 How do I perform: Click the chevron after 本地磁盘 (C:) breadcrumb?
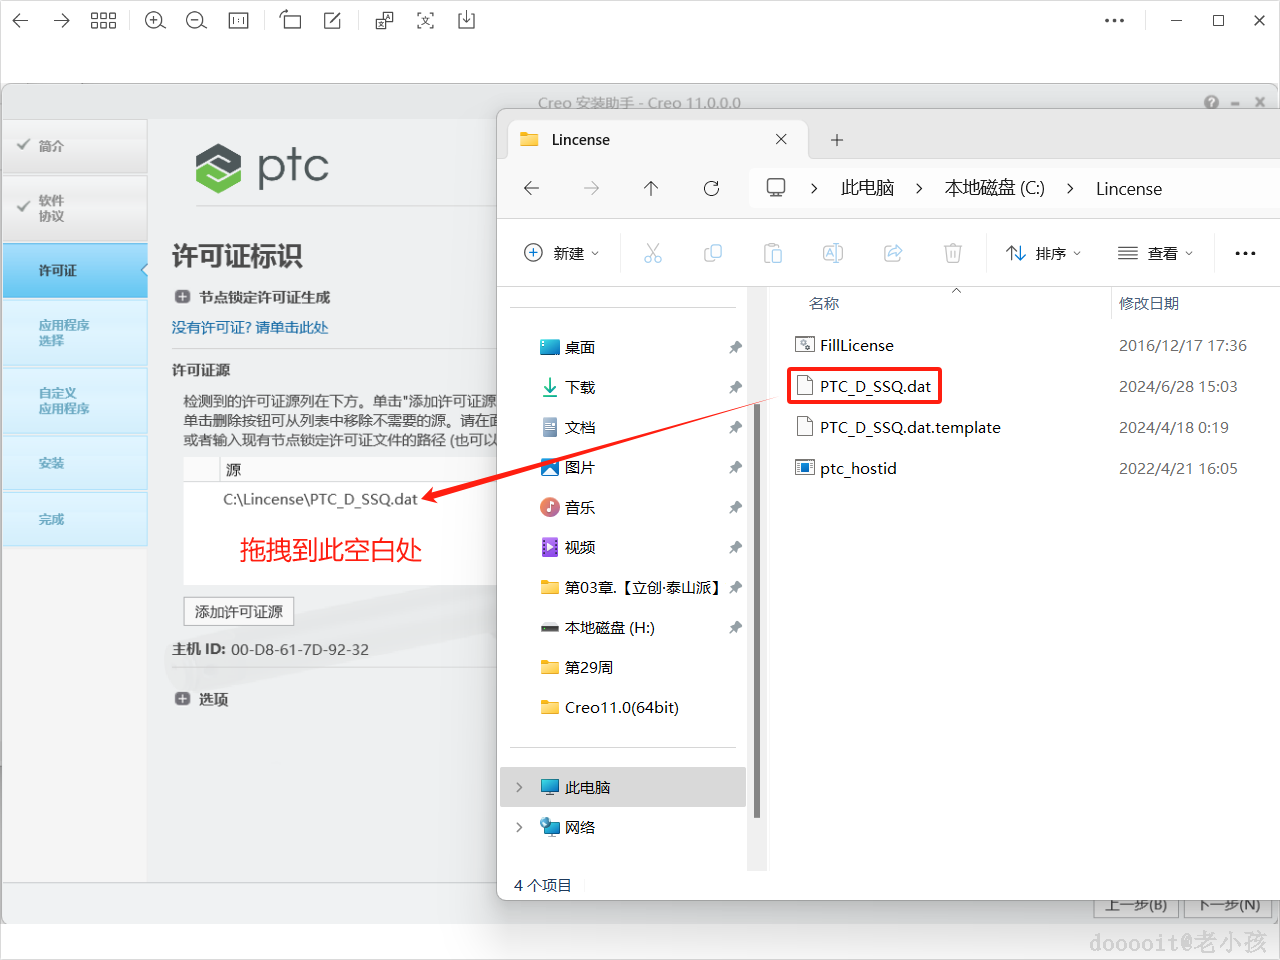click(1070, 188)
